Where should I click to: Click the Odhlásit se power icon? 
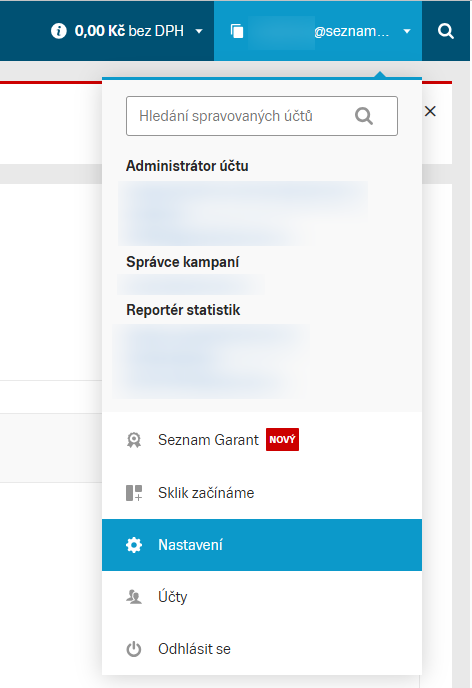[134, 649]
